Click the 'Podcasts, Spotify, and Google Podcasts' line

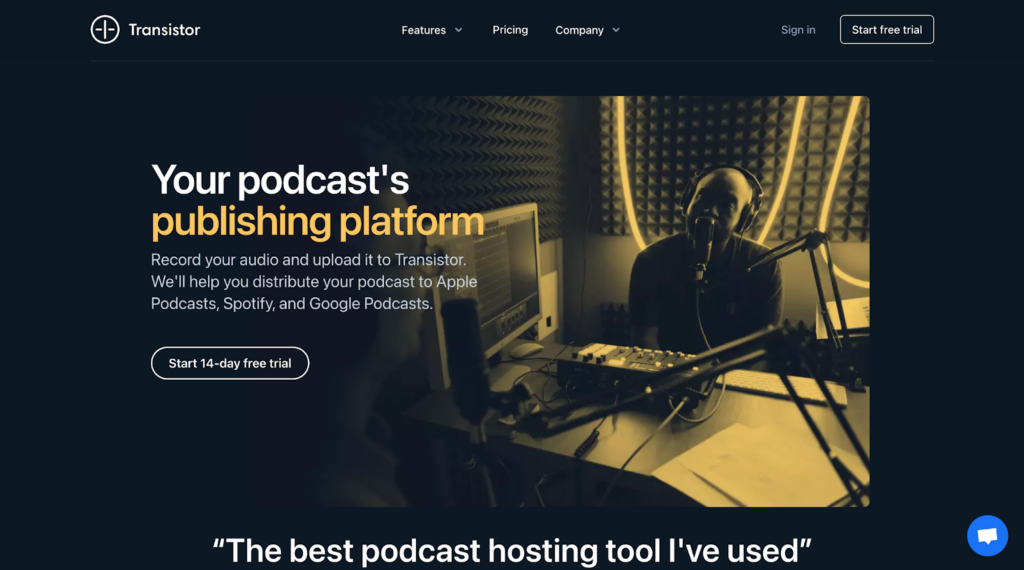(292, 304)
